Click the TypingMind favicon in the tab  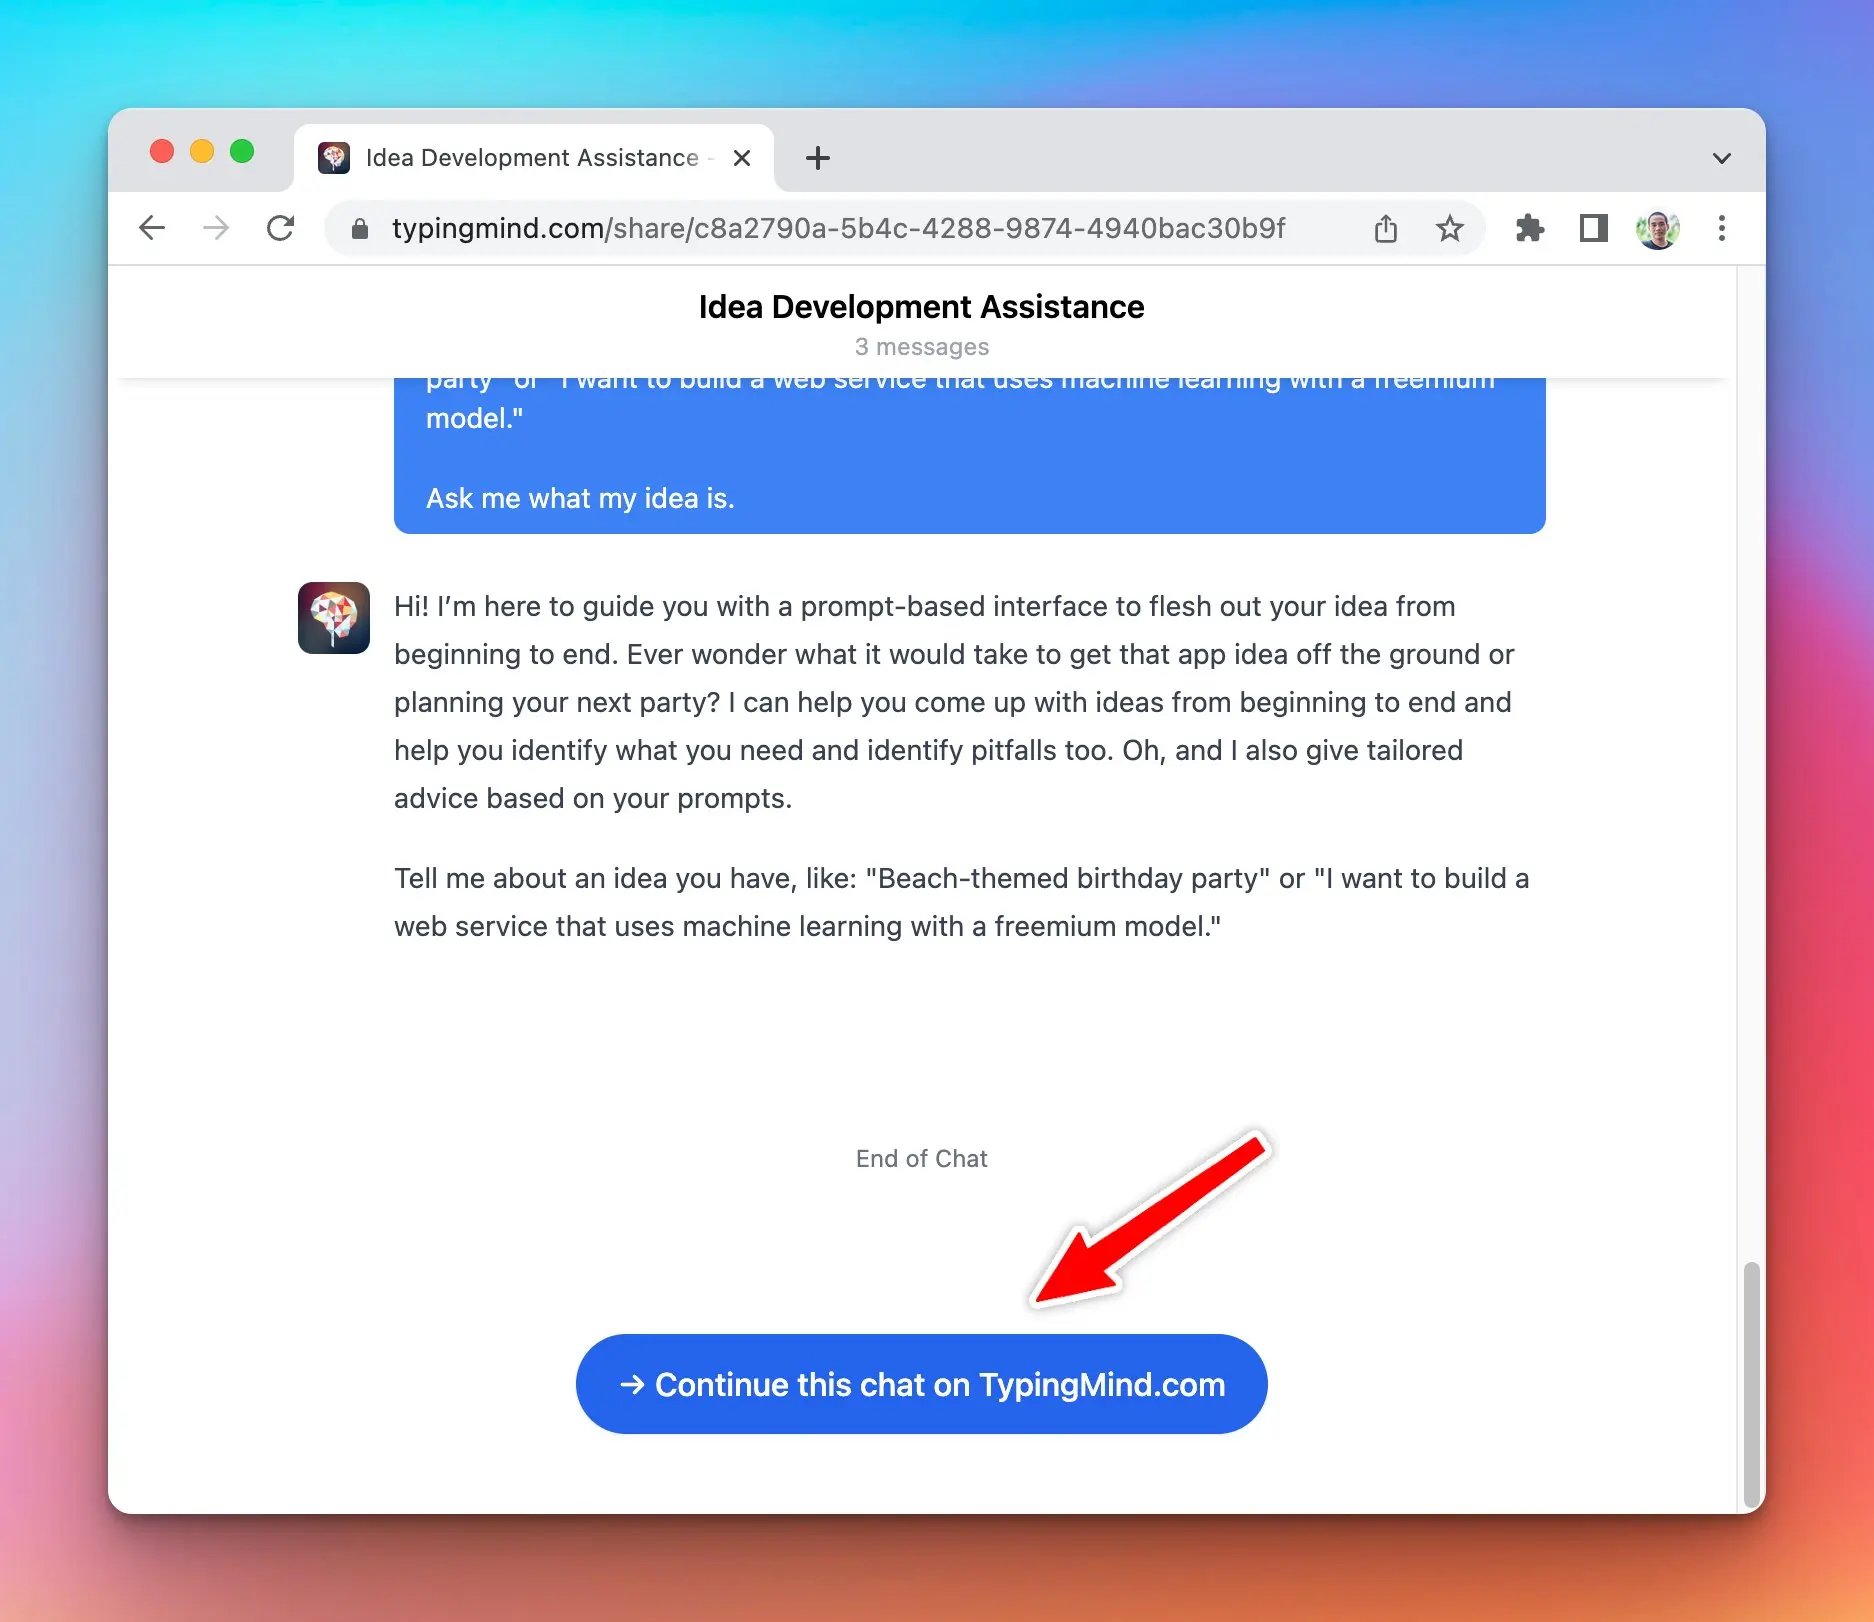coord(334,158)
